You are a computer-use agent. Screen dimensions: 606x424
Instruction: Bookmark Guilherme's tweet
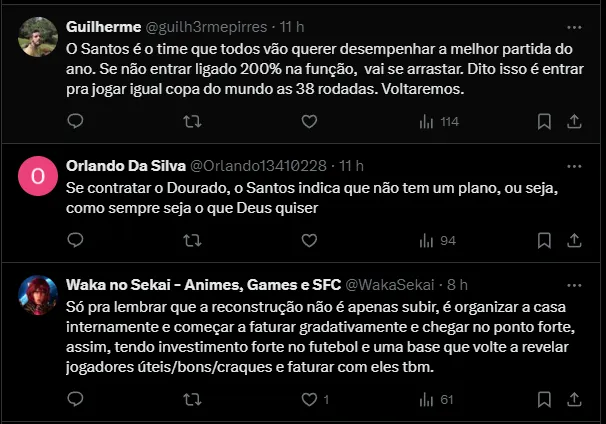[x=544, y=121]
